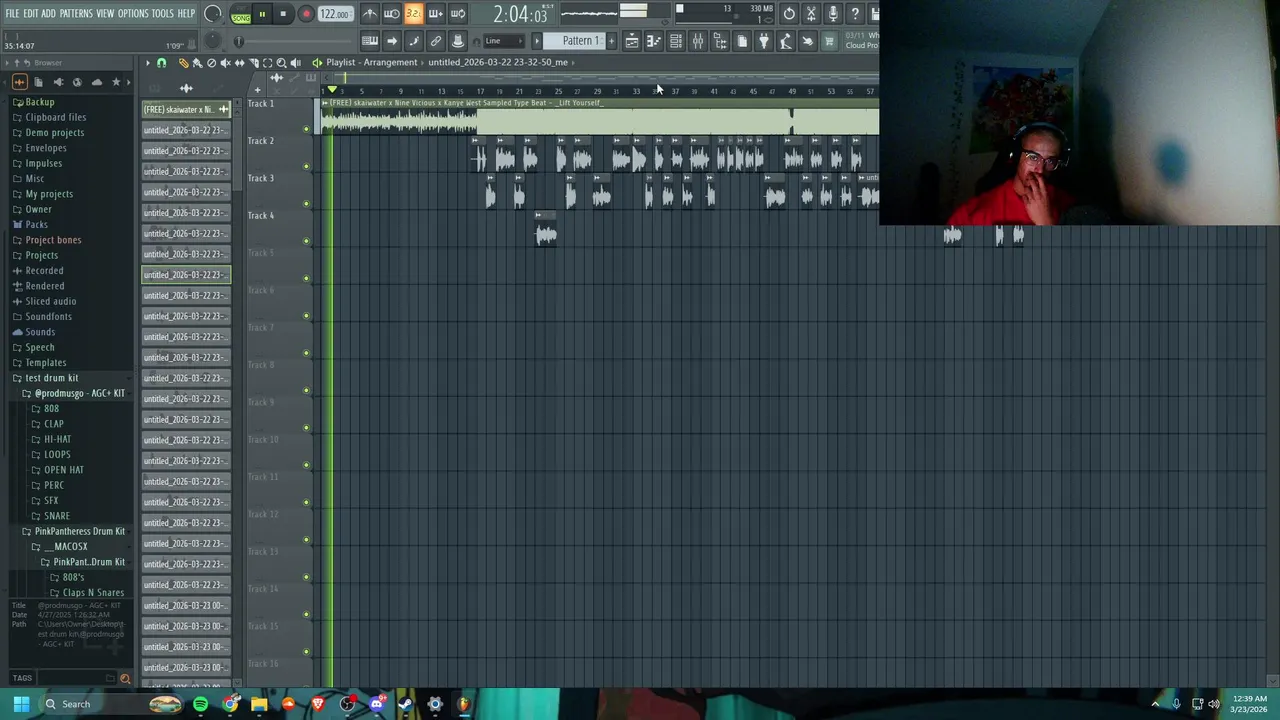Click the plus button next to Pattern 1
Viewport: 1280px width, 720px height.
[x=611, y=41]
